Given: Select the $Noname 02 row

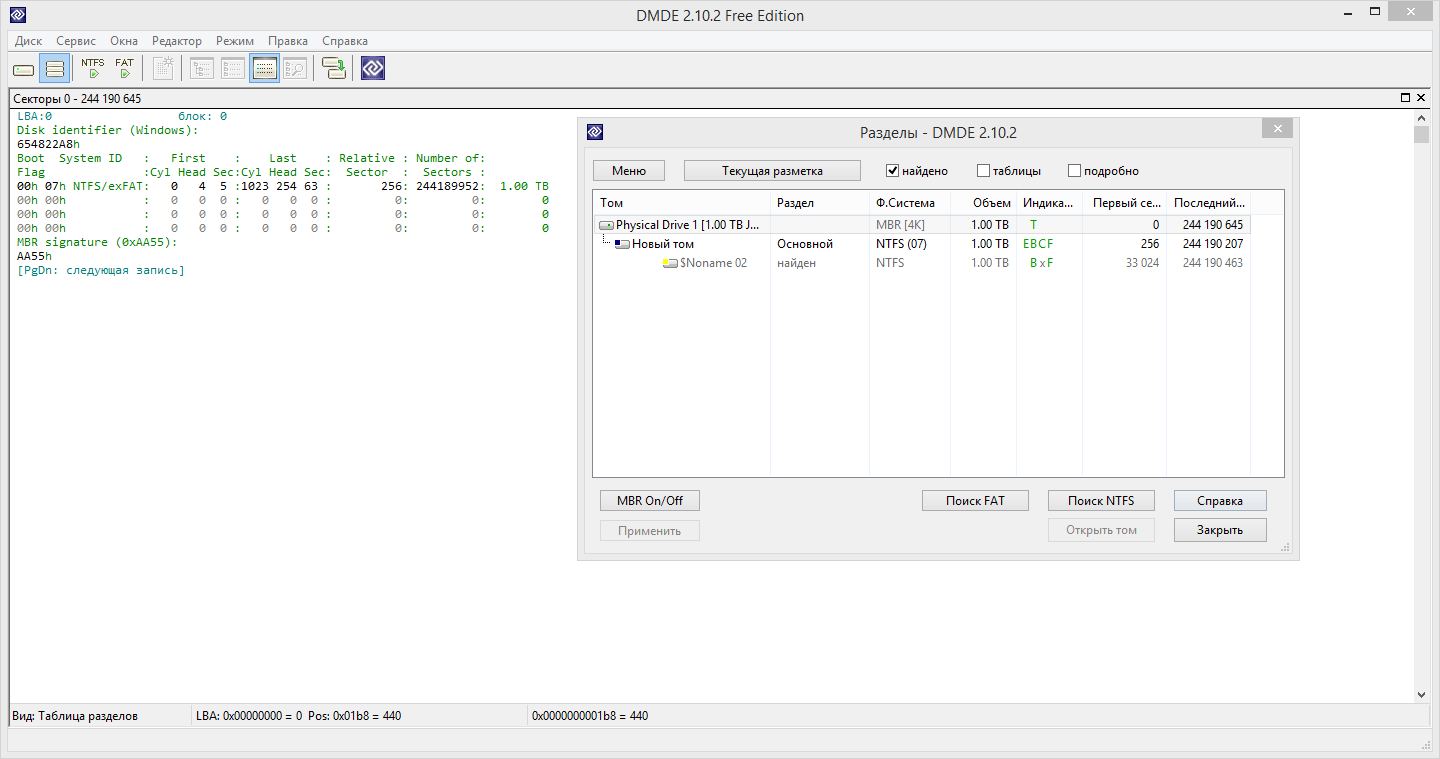Looking at the screenshot, I should (922, 263).
